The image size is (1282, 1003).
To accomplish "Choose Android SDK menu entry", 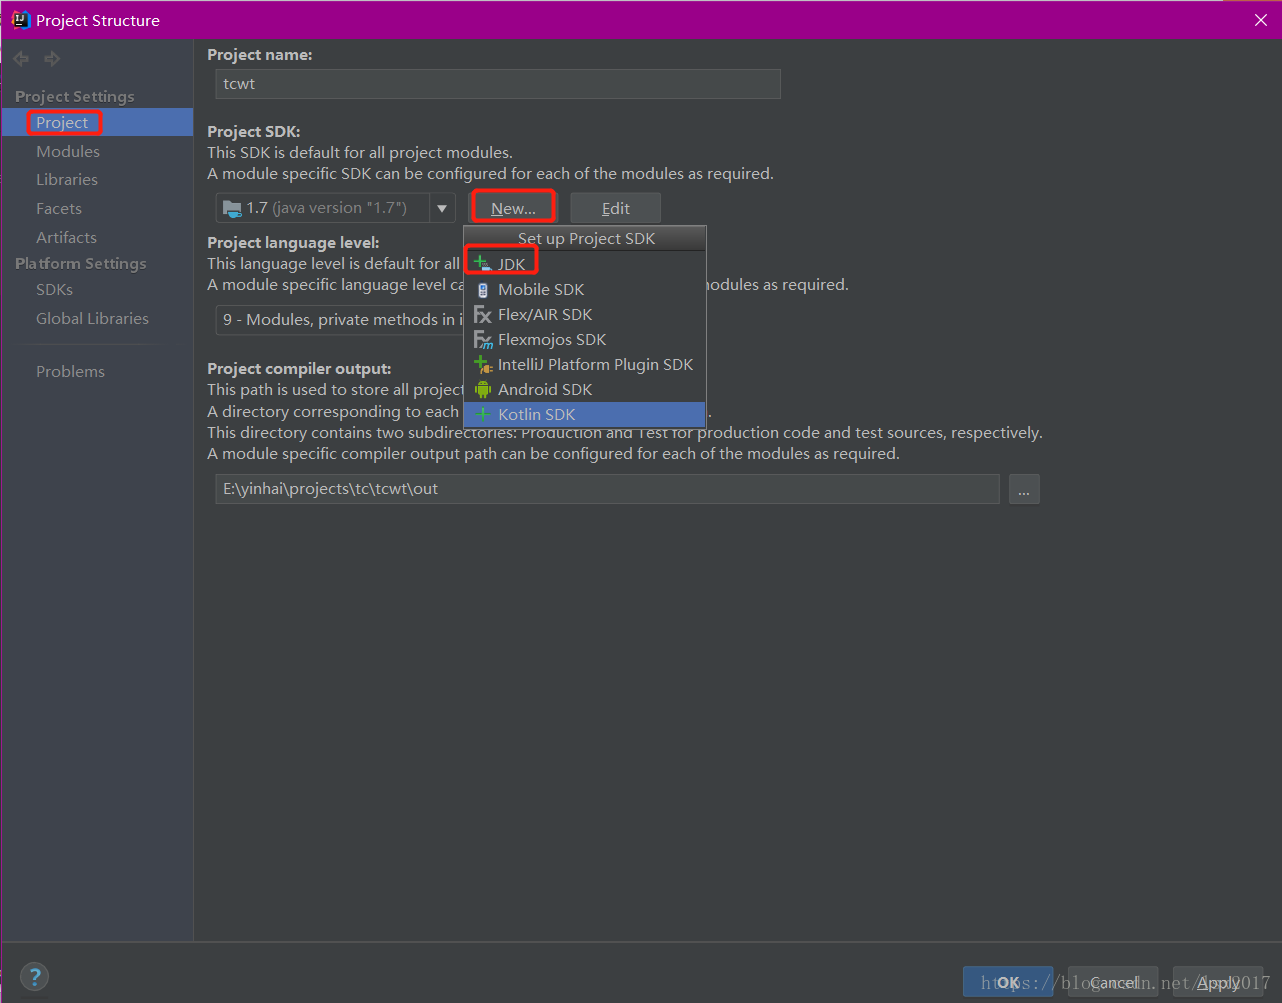I will click(585, 389).
